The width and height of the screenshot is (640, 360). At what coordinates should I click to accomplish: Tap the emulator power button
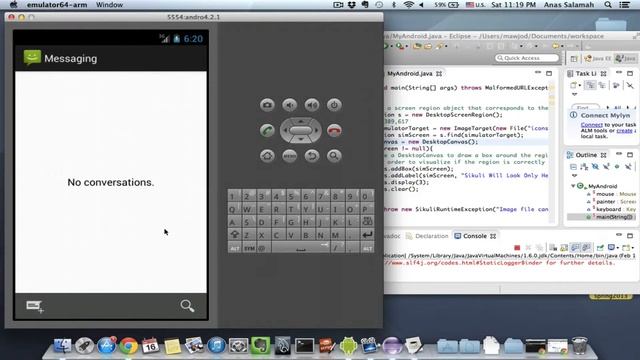[334, 105]
